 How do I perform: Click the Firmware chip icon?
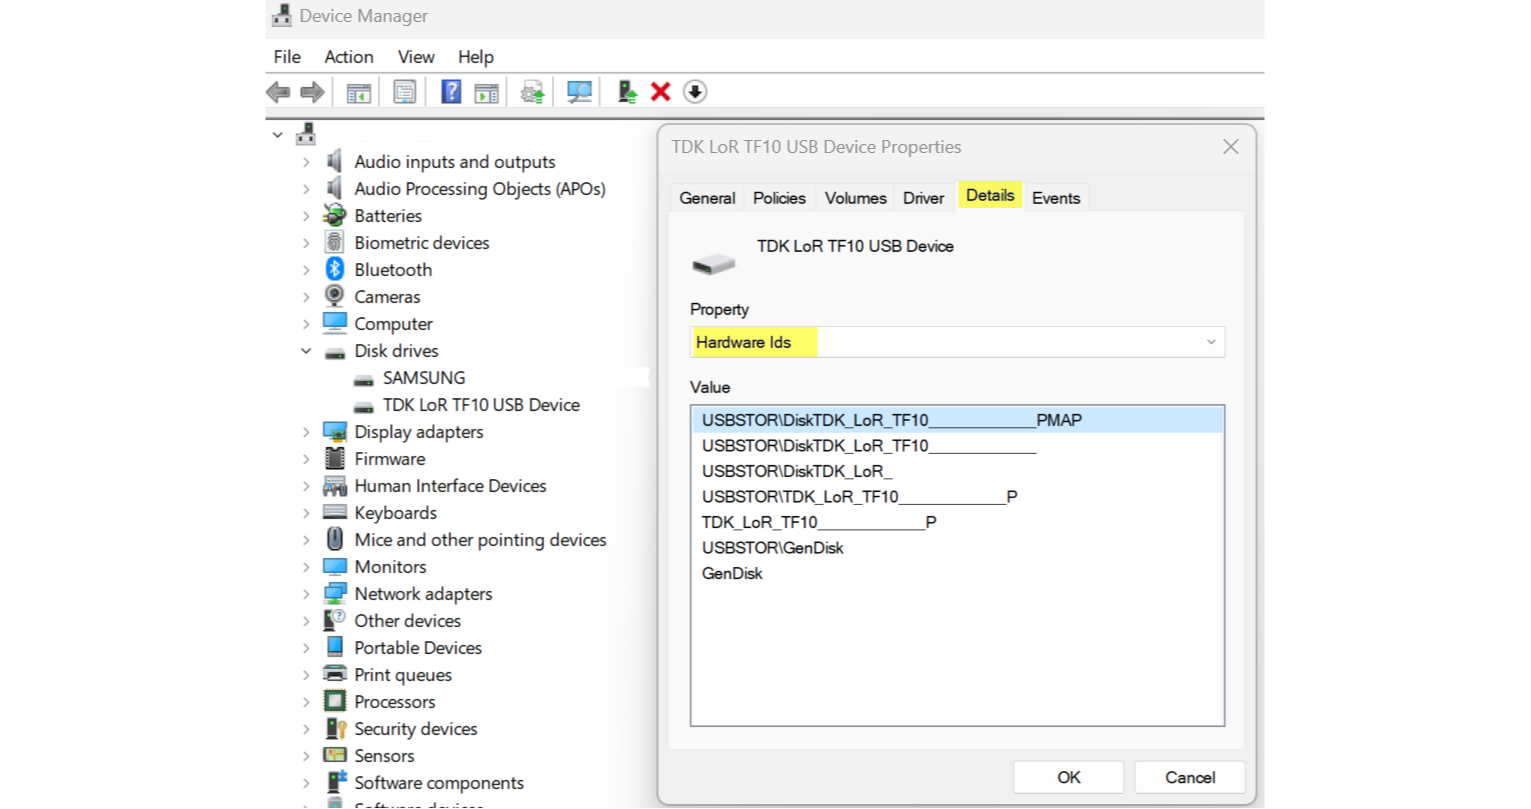click(x=335, y=459)
